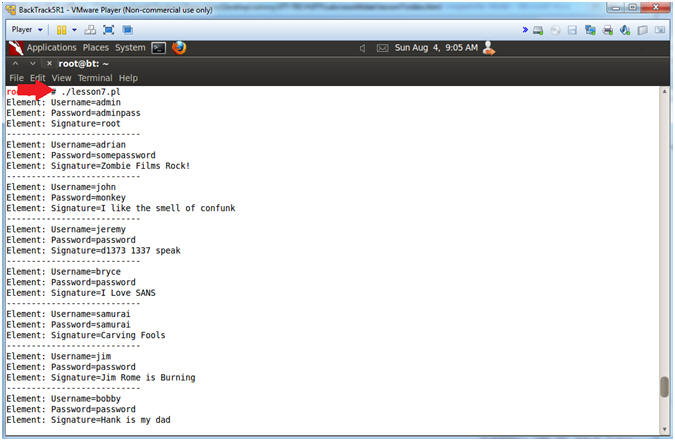
Task: Open the terminal File menu
Action: coord(16,78)
